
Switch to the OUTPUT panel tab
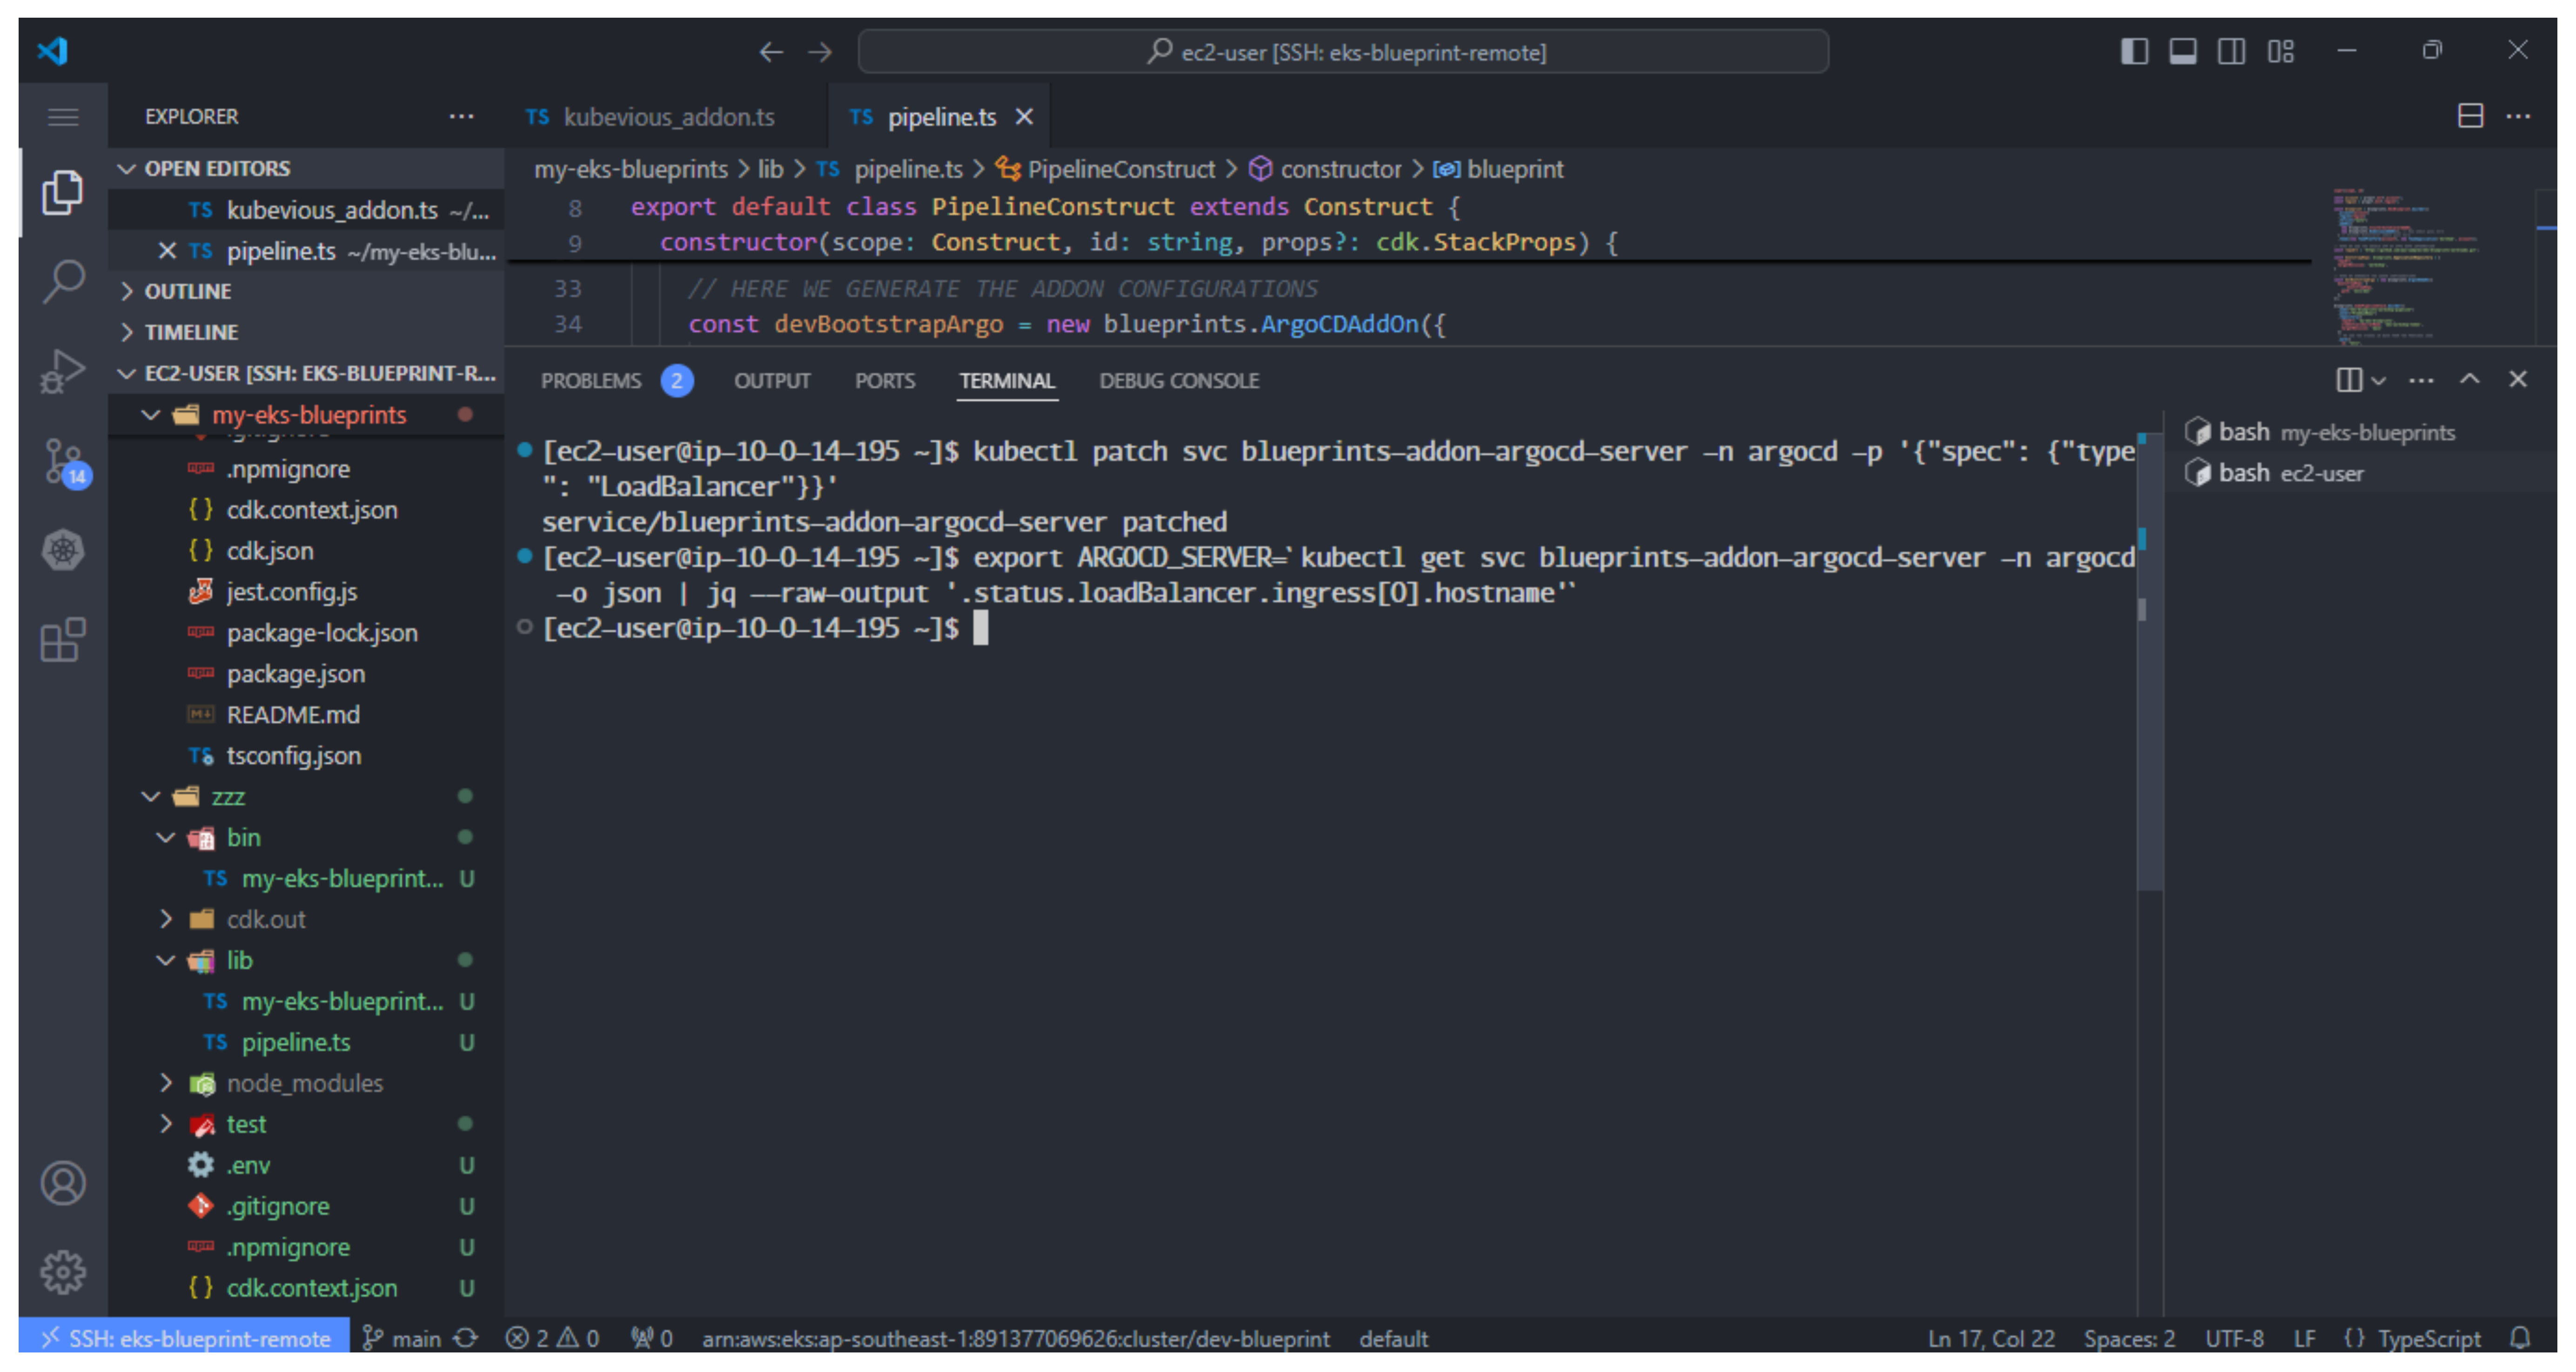772,381
